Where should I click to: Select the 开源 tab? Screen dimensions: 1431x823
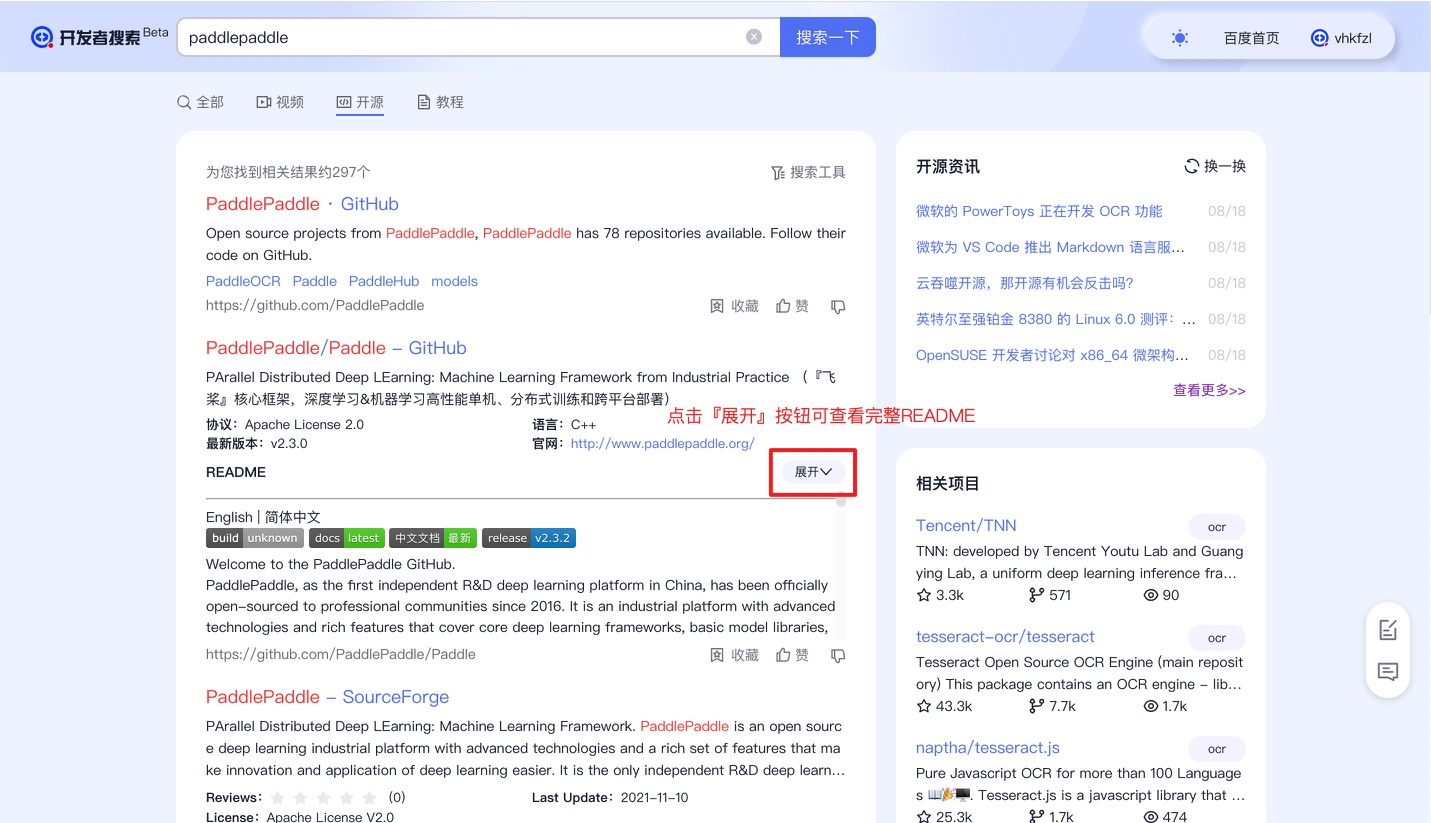(x=360, y=102)
